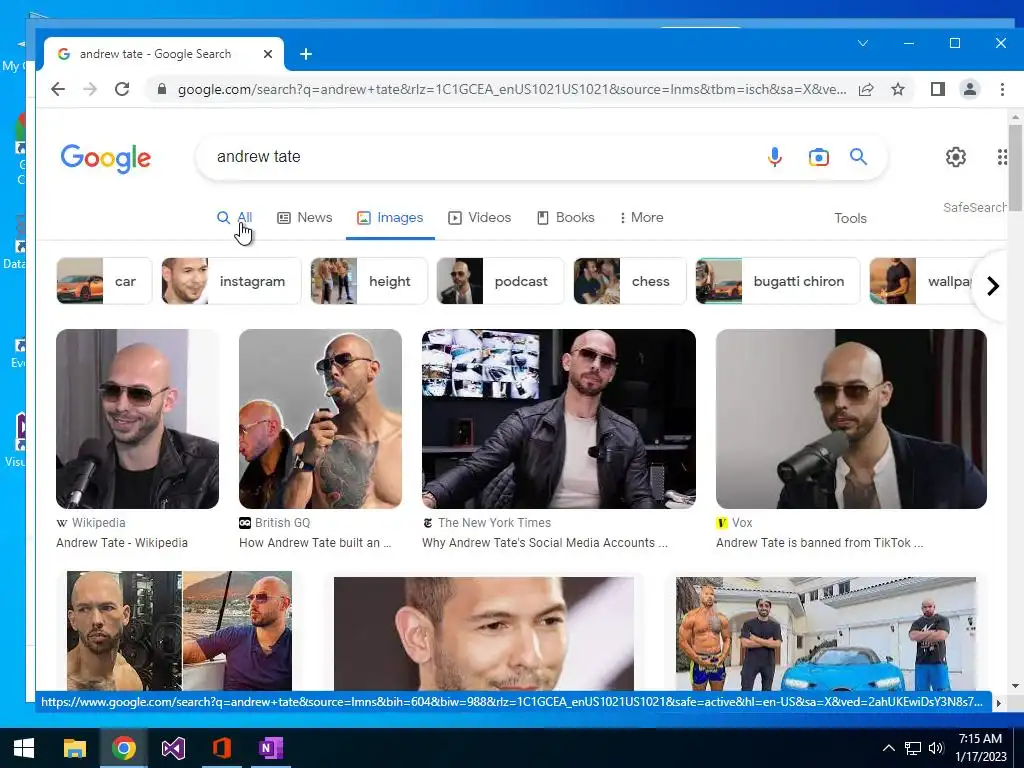View site info via the padlock icon
Viewport: 1024px width, 768px height.
pyautogui.click(x=161, y=89)
